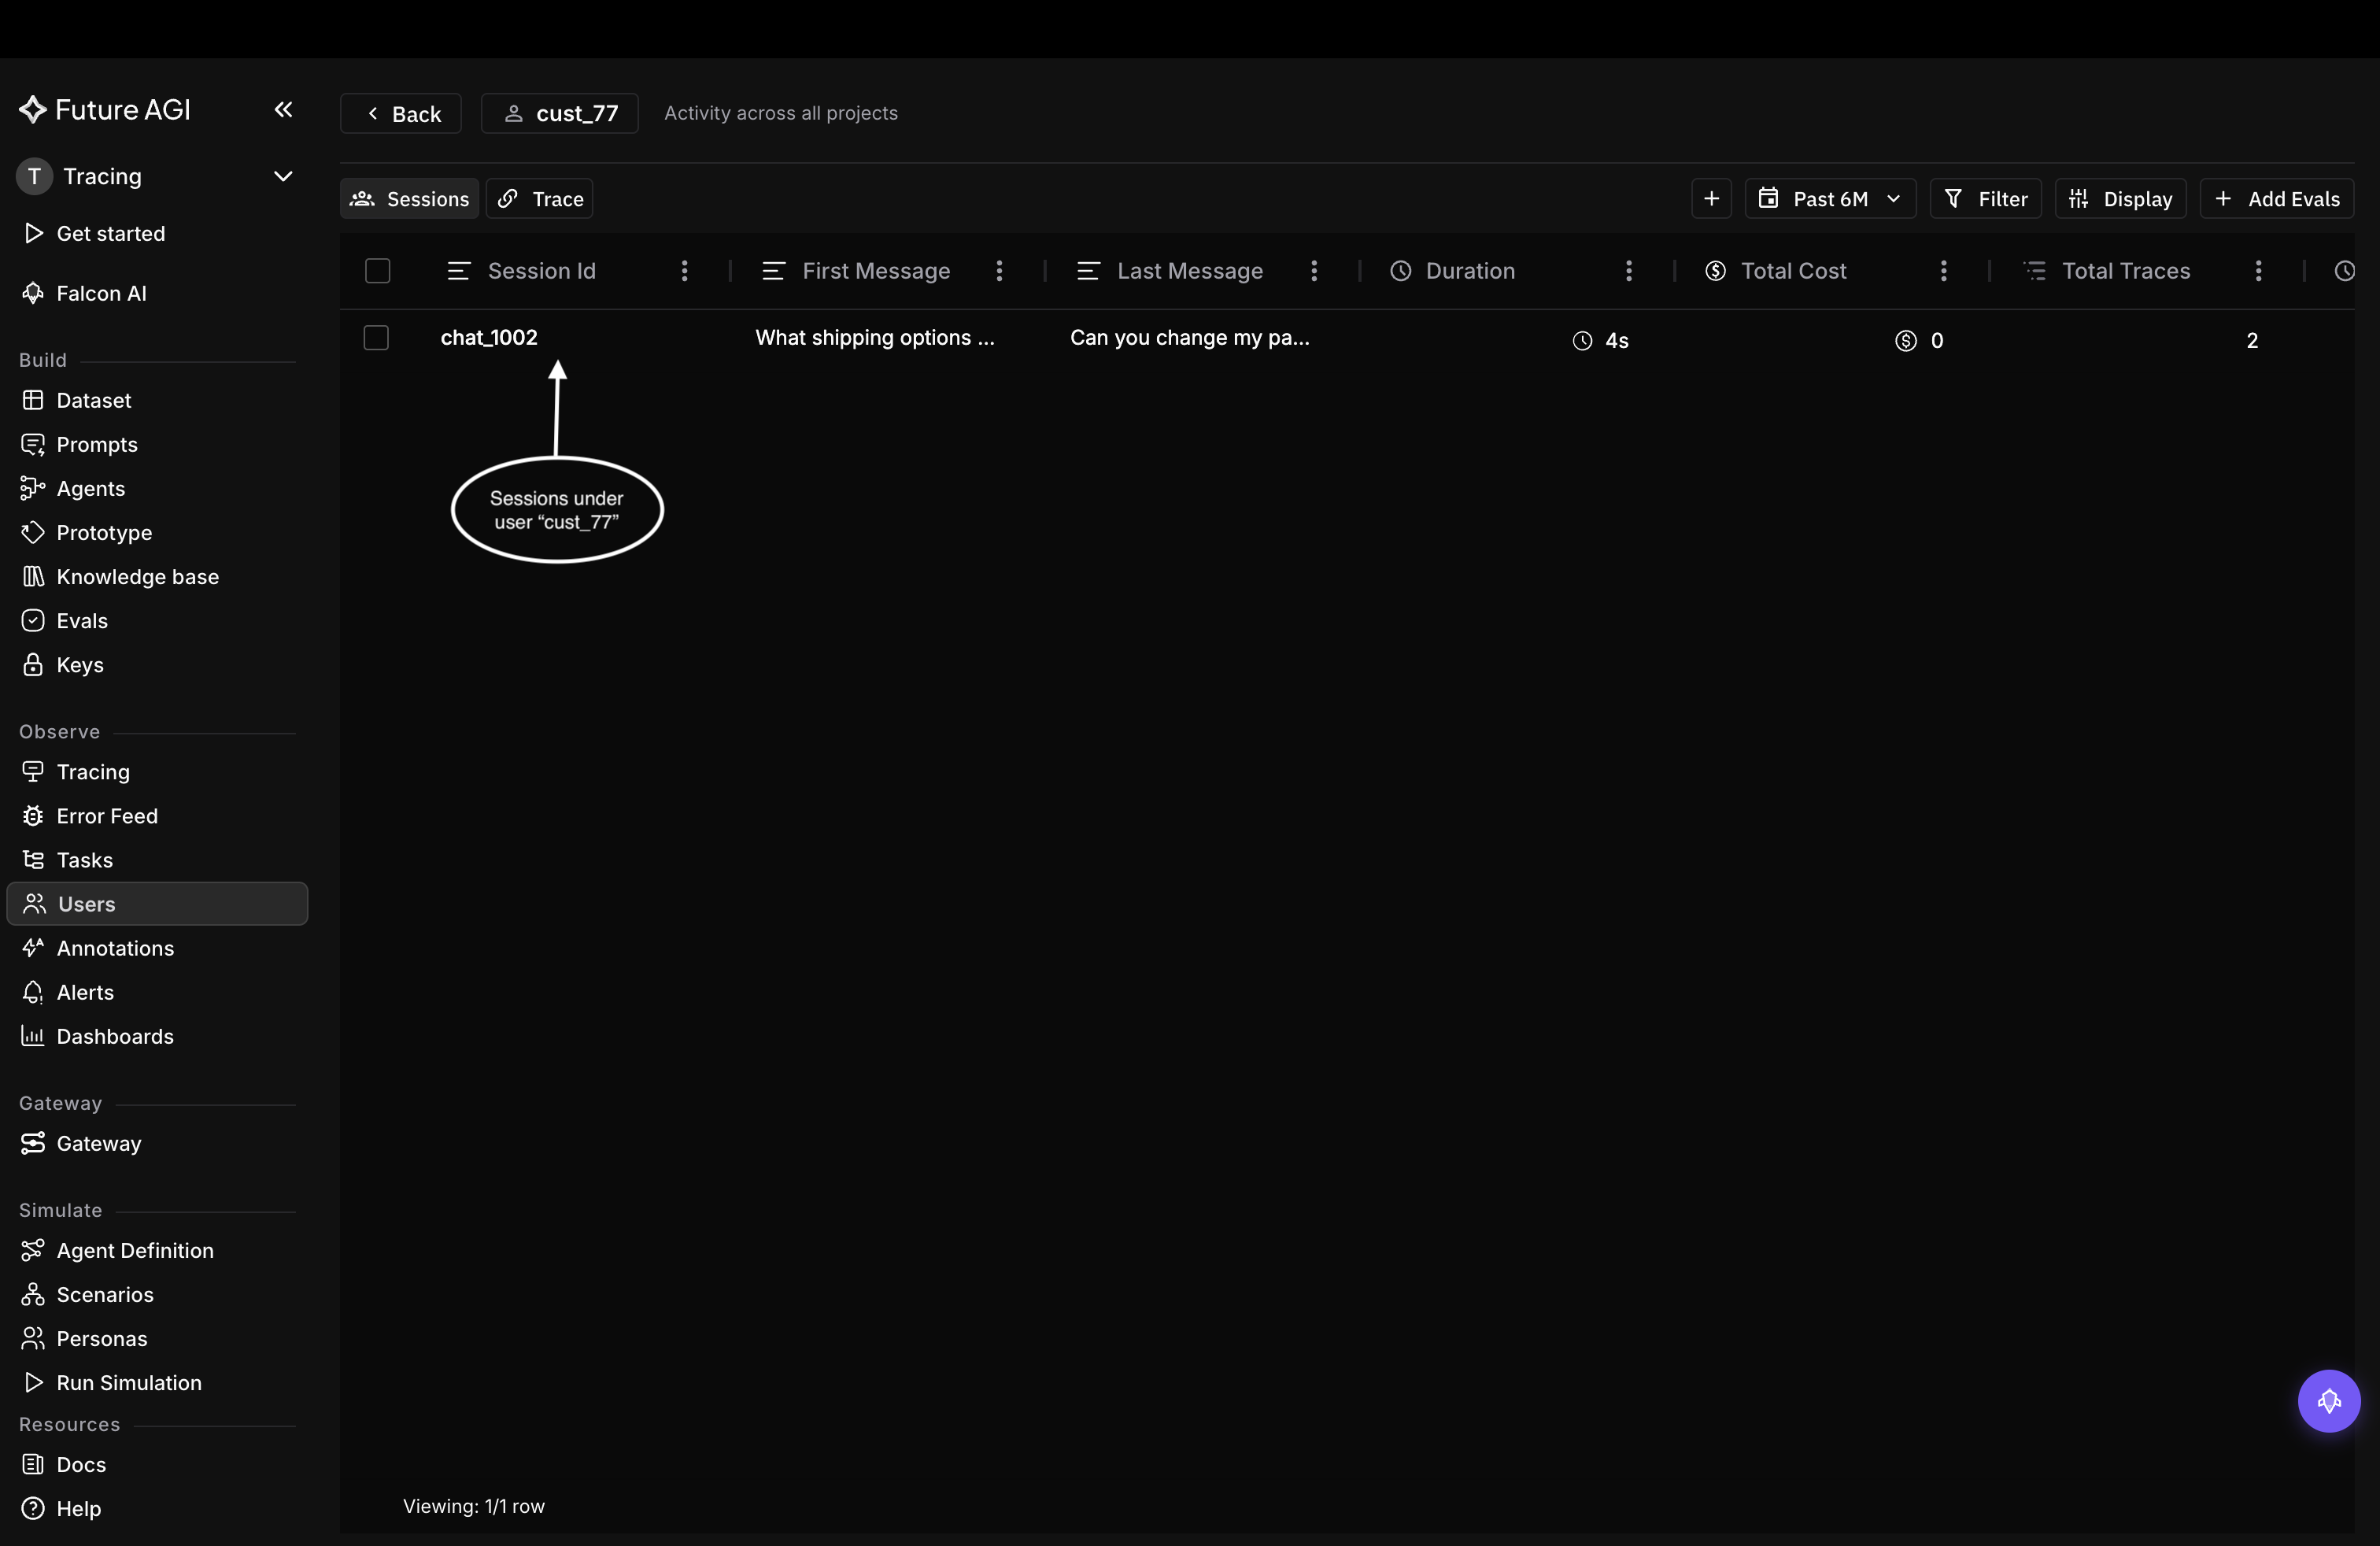The height and width of the screenshot is (1546, 2380).
Task: Open Last Message column options menu
Action: (x=1314, y=270)
